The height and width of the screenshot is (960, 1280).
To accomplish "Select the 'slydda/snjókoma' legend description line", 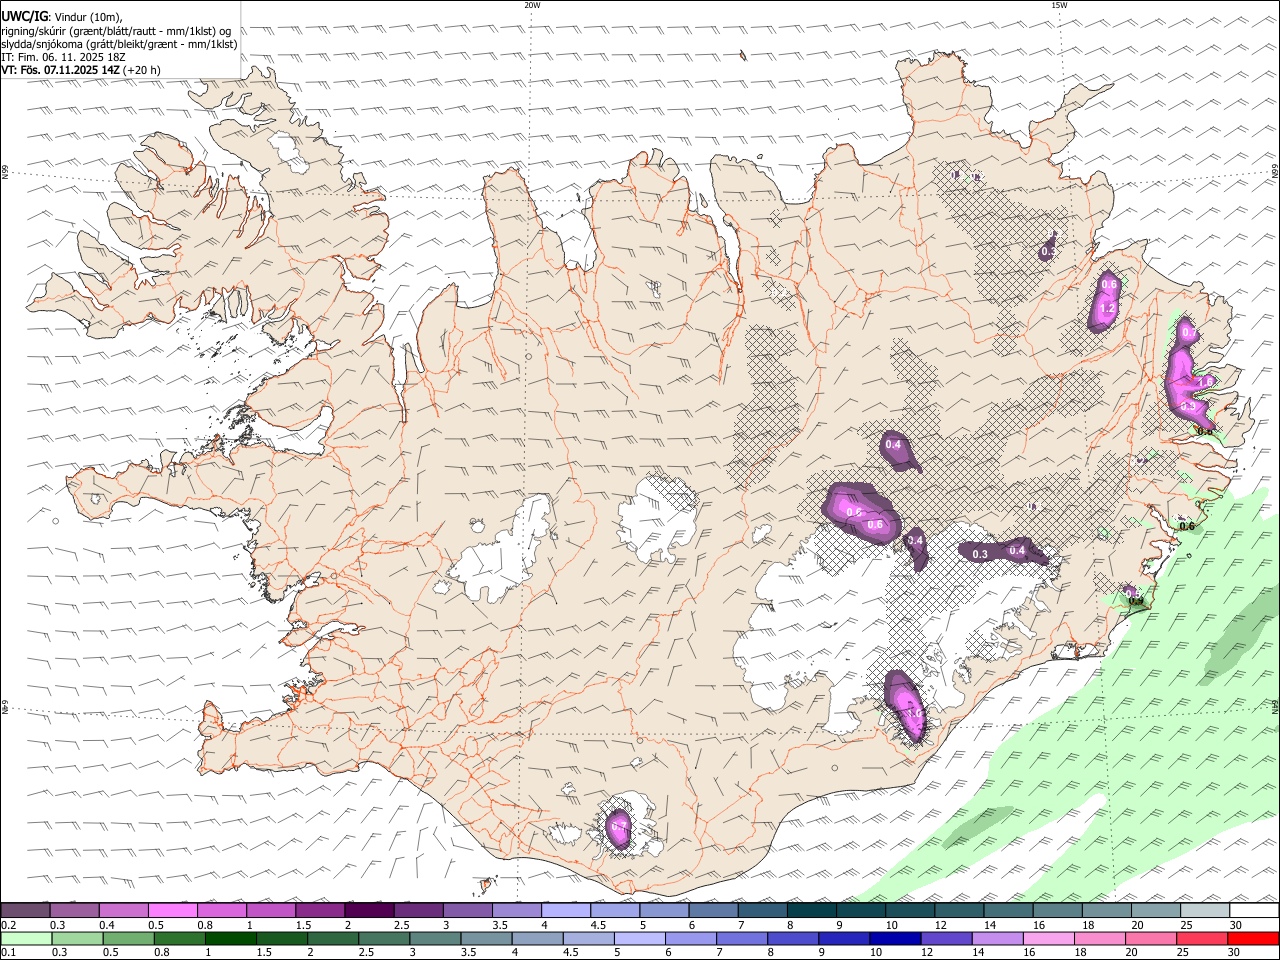I will [120, 44].
